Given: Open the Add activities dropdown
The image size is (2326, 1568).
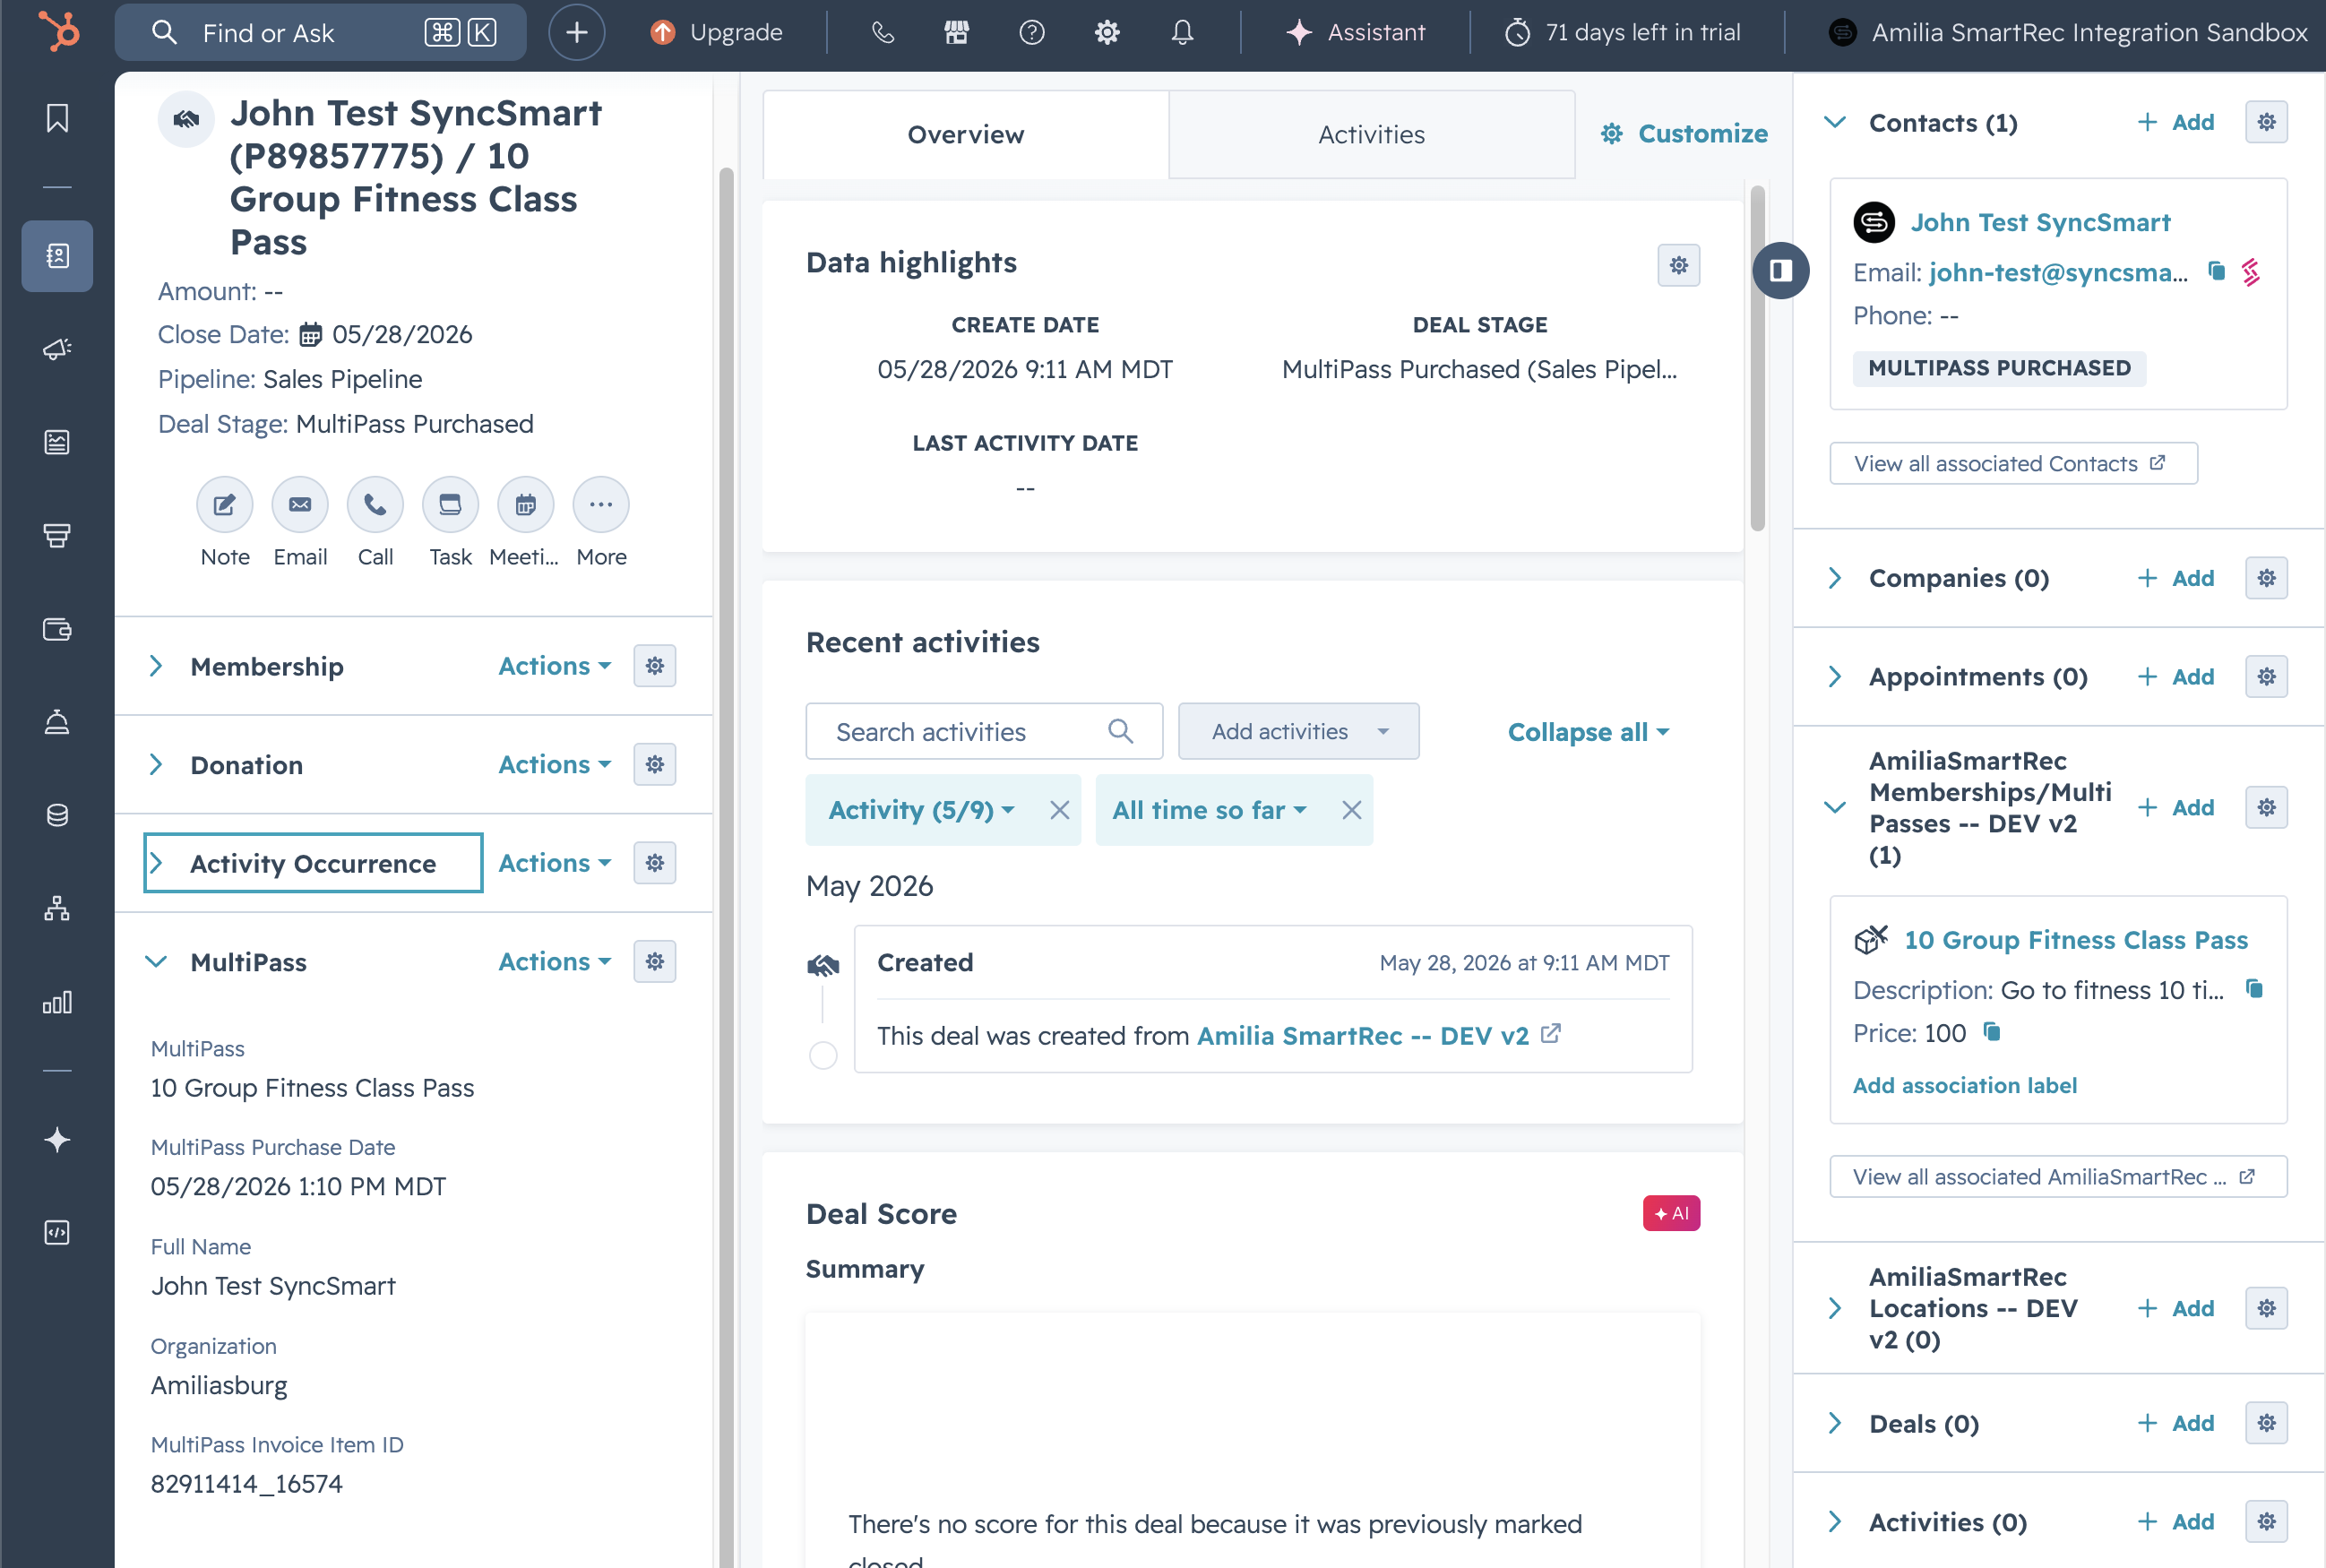Looking at the screenshot, I should 1298,731.
